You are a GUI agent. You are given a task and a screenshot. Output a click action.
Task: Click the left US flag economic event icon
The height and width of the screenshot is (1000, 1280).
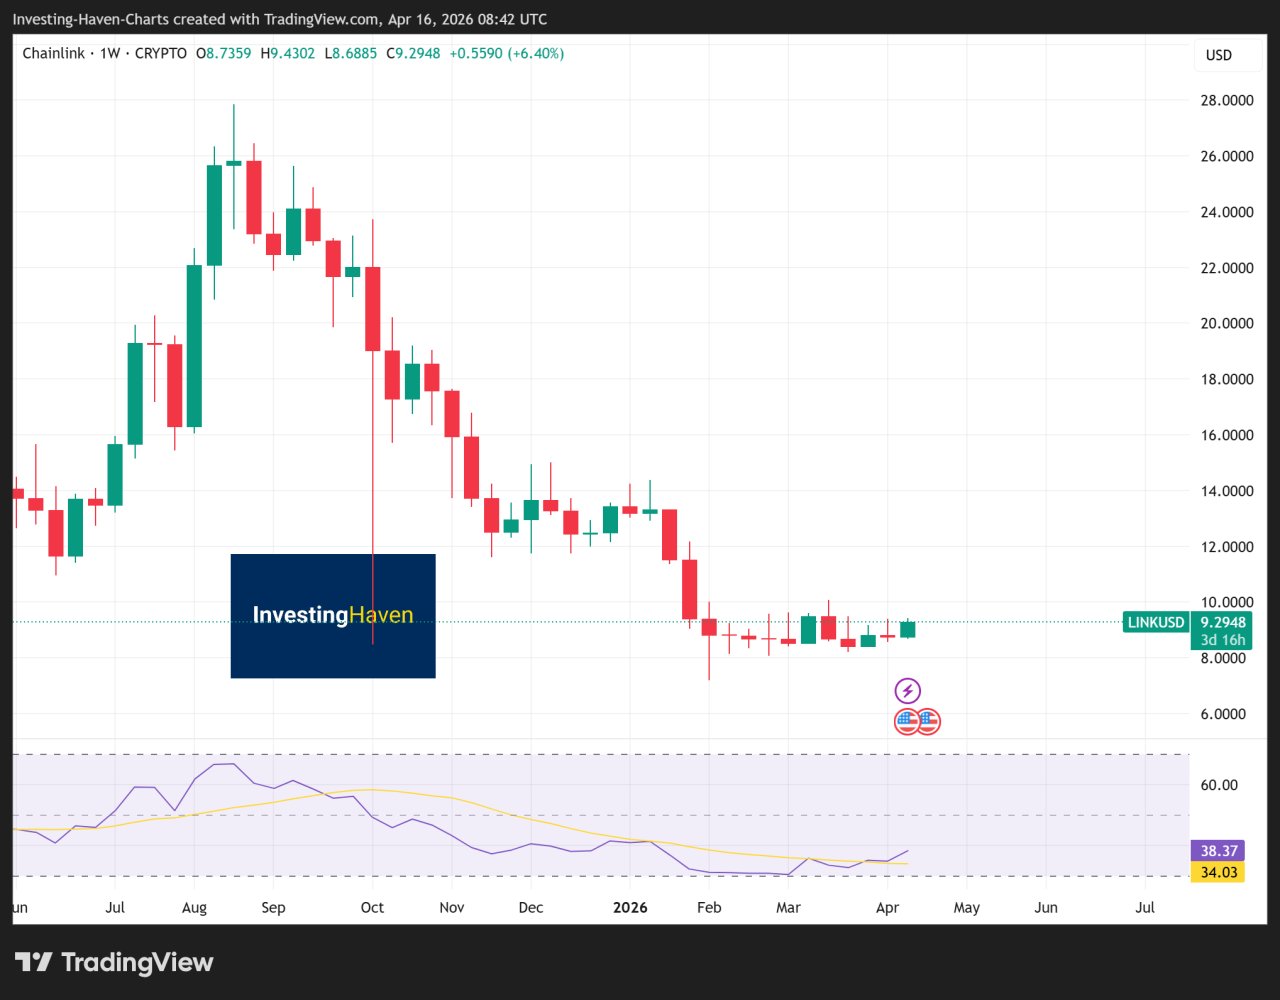(907, 721)
